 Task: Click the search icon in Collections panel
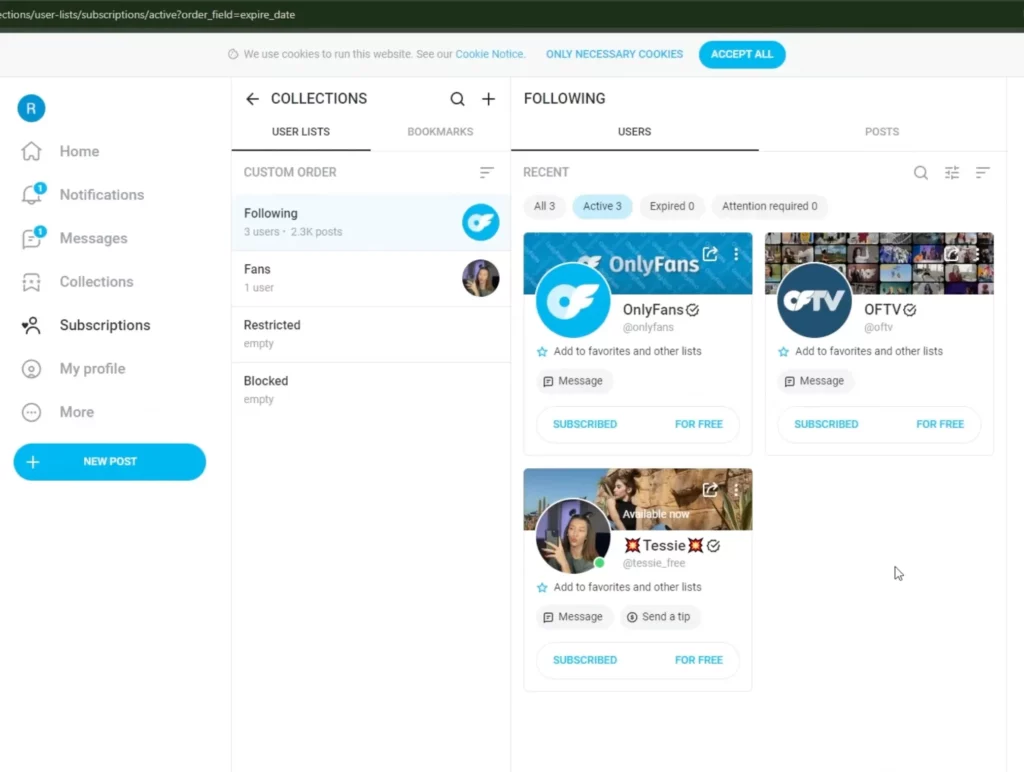pyautogui.click(x=457, y=99)
